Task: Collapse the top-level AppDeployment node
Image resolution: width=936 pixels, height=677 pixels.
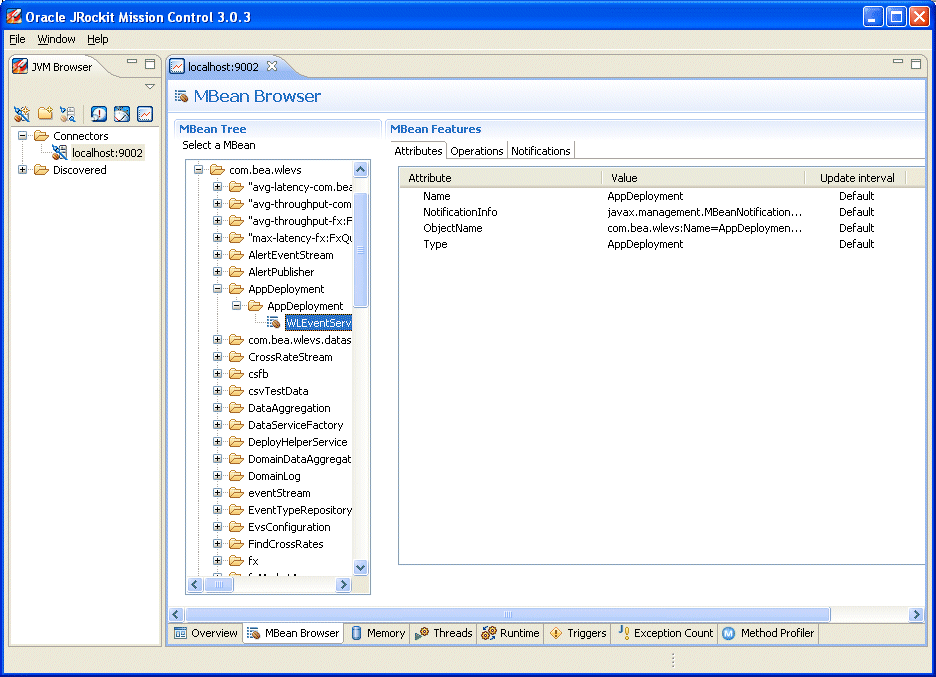Action: (217, 289)
